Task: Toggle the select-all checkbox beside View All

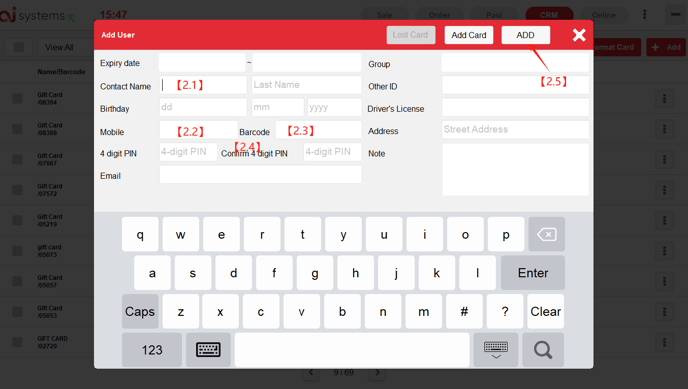Action: pos(18,47)
